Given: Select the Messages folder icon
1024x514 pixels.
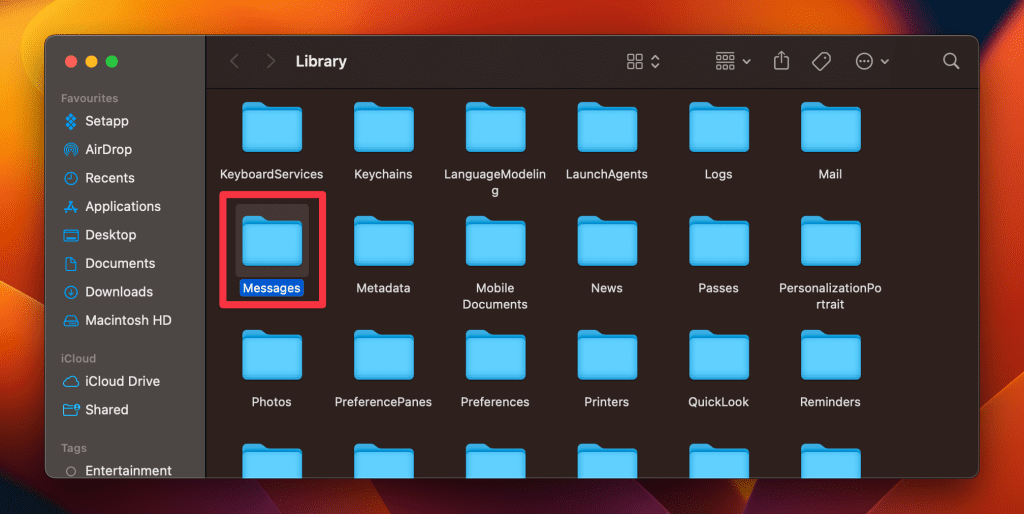Looking at the screenshot, I should (x=272, y=241).
